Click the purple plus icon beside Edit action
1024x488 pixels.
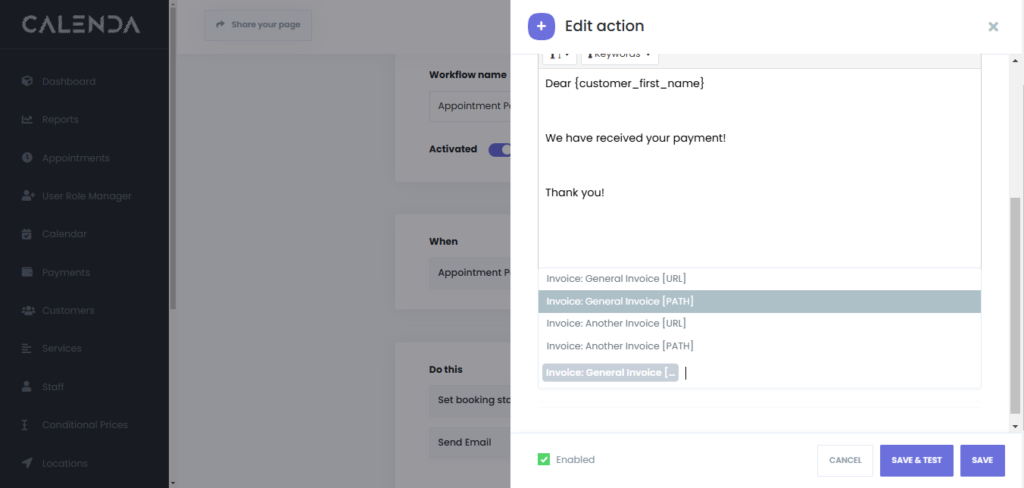click(541, 26)
